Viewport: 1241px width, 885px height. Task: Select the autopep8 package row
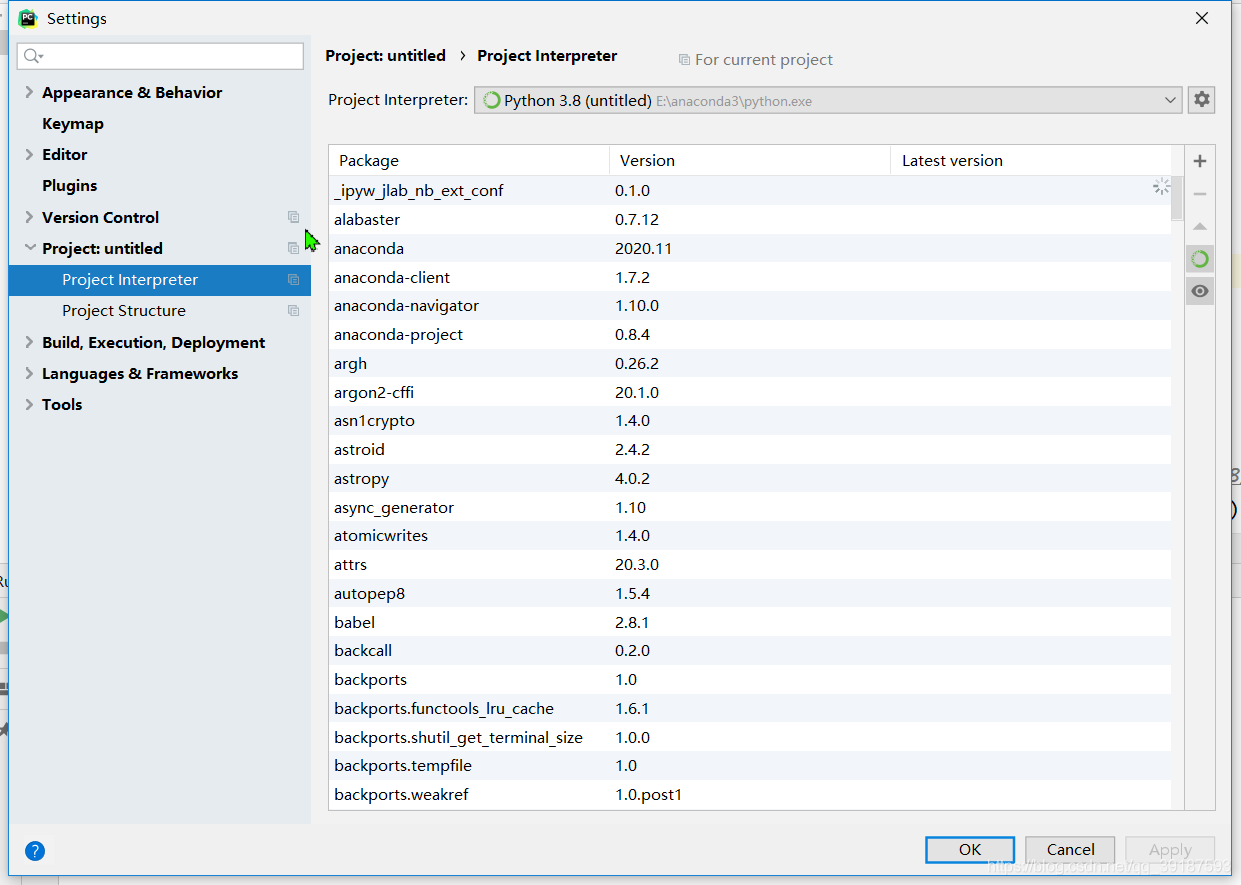pyautogui.click(x=750, y=593)
